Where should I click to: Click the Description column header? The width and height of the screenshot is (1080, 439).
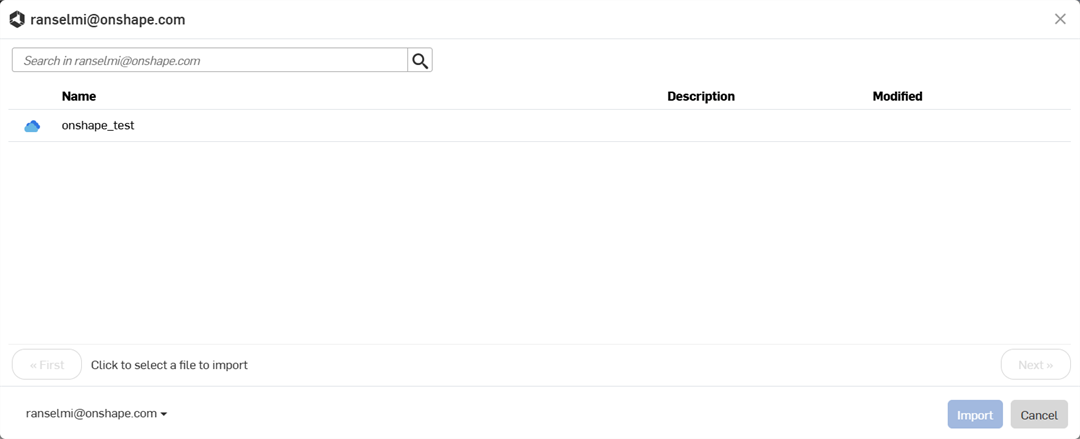(701, 97)
